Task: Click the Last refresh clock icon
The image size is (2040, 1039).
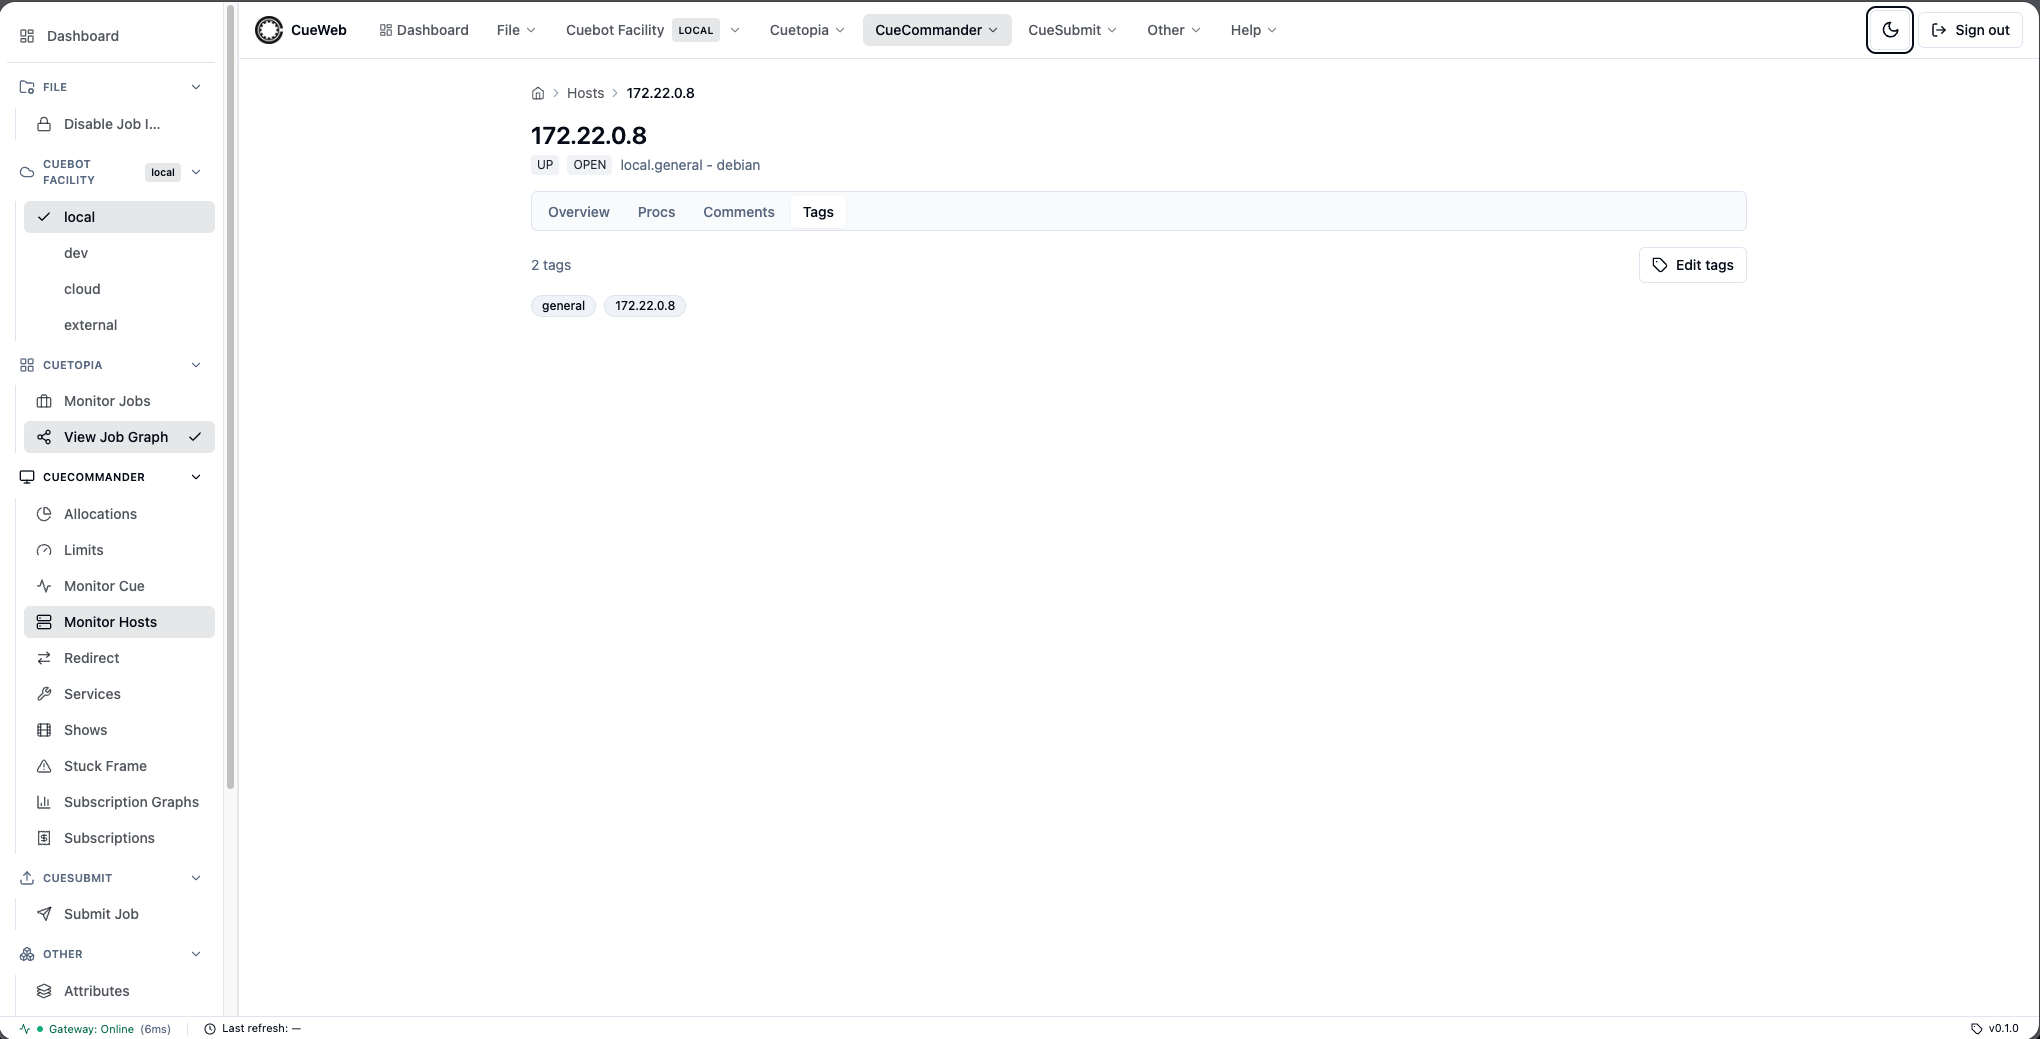Action: [x=210, y=1029]
